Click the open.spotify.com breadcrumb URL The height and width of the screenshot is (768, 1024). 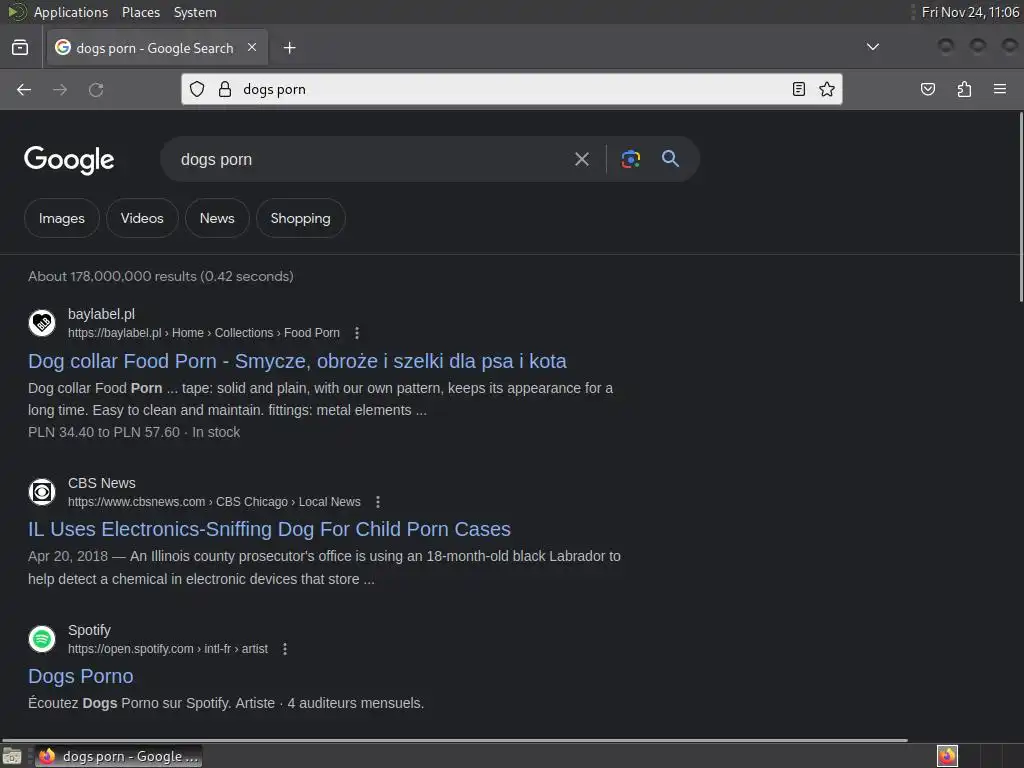tap(168, 649)
